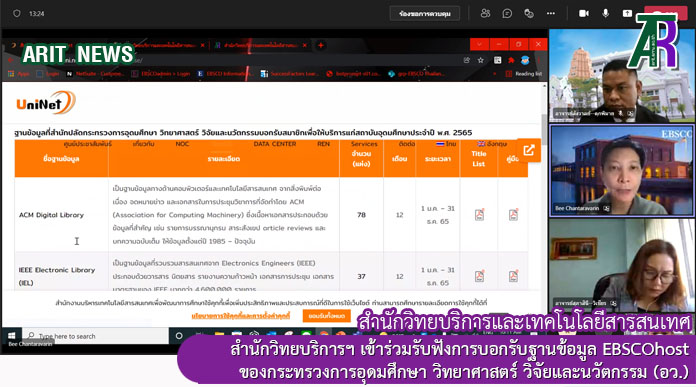The height and width of the screenshot is (387, 696).
Task: Open IEEE Electronic Library Title List PDF
Action: tap(479, 276)
